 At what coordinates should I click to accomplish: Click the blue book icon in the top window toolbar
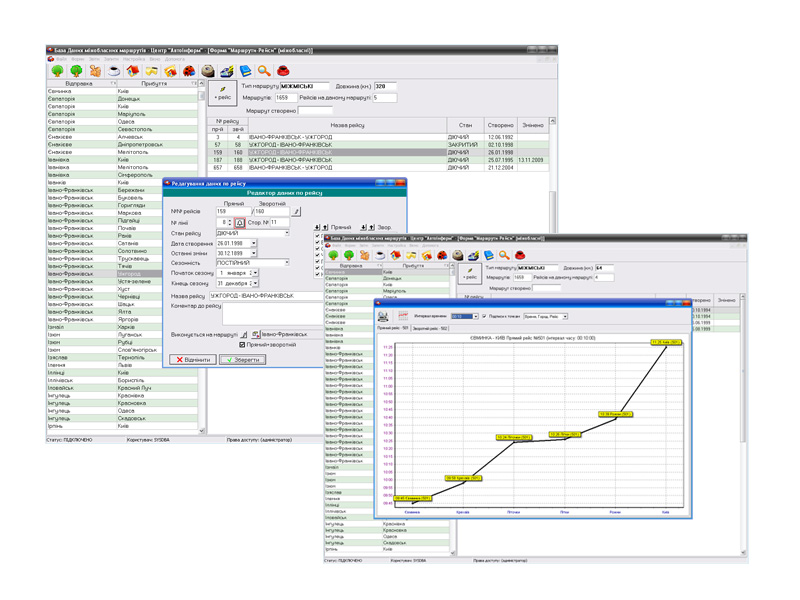point(245,71)
